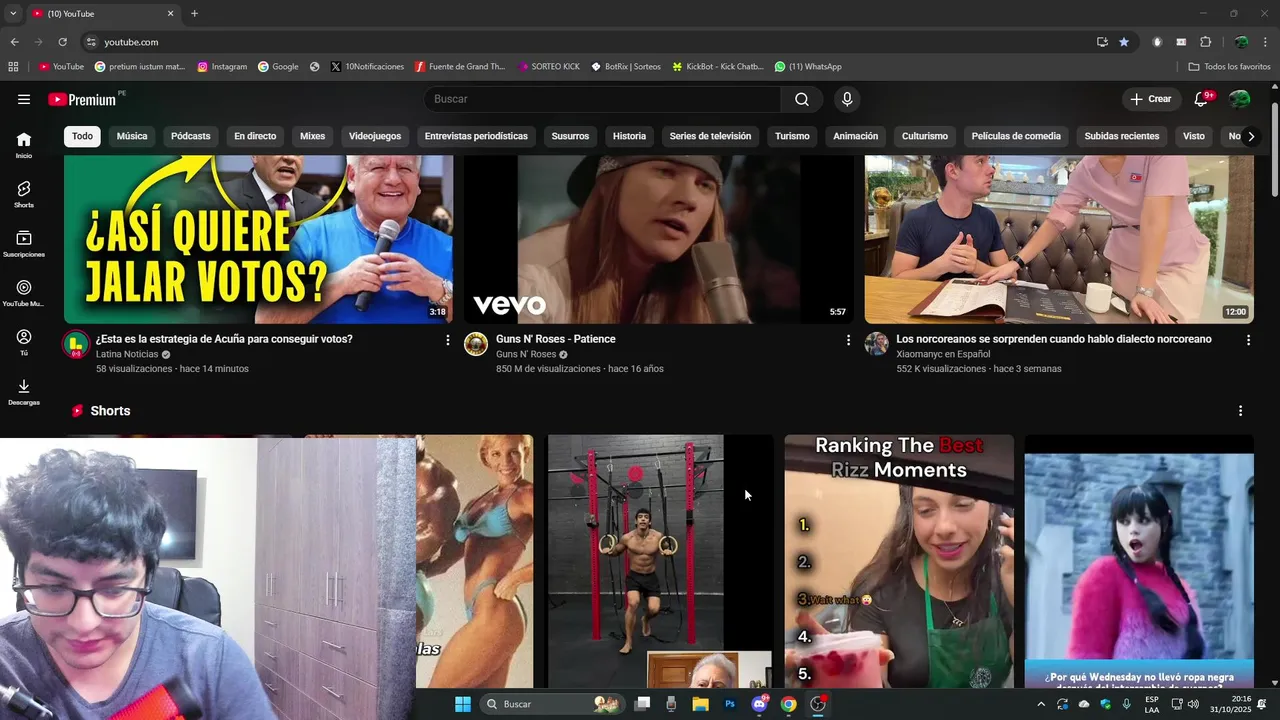Select the En directo filter chip
Viewport: 1280px width, 720px height.
tap(255, 136)
